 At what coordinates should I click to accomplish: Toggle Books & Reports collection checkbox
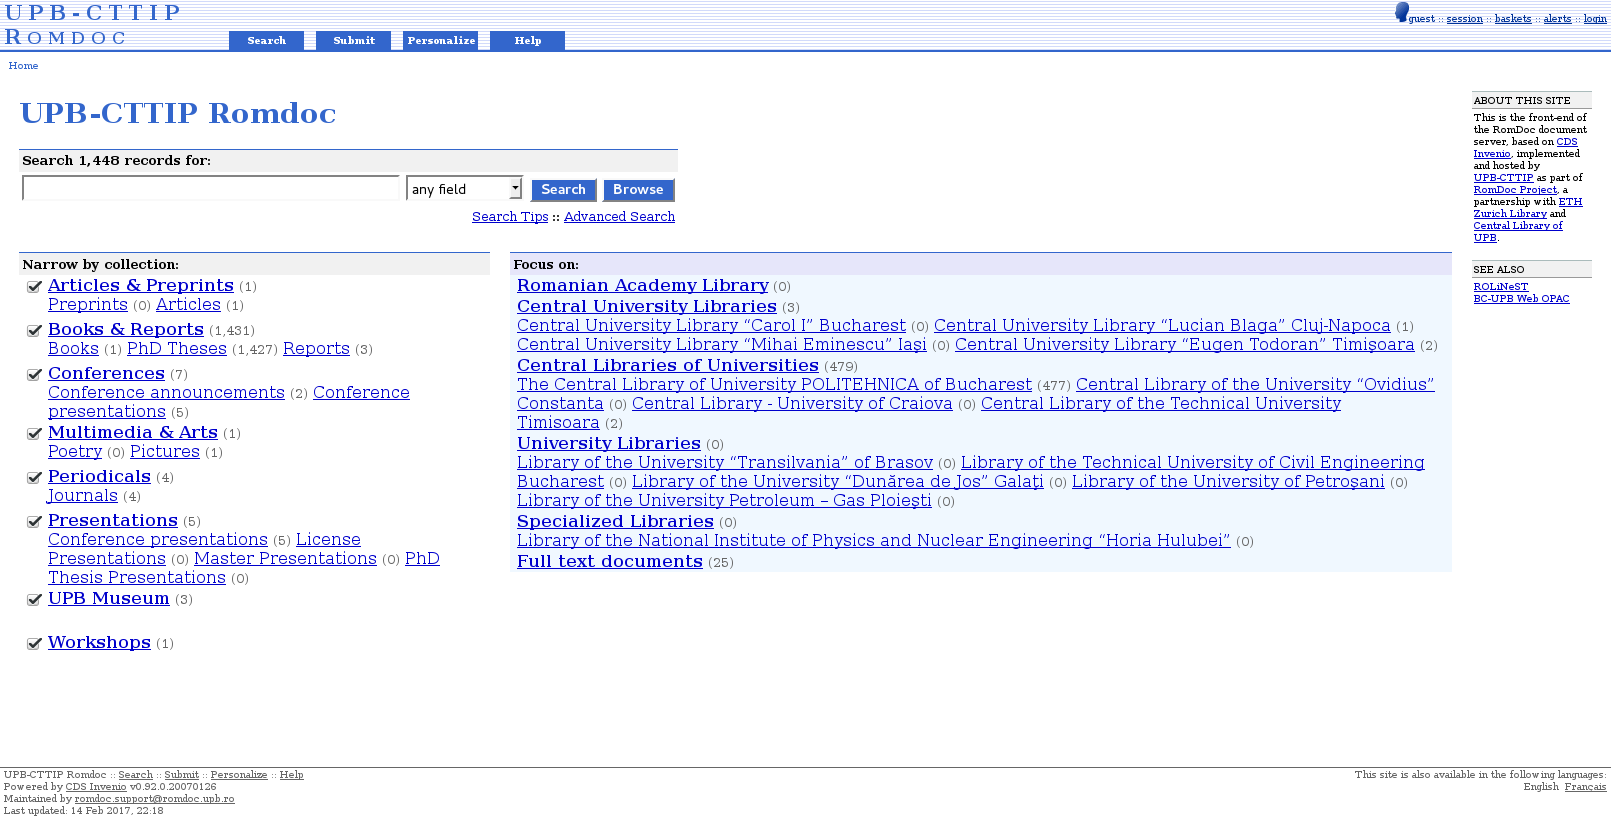tap(34, 331)
